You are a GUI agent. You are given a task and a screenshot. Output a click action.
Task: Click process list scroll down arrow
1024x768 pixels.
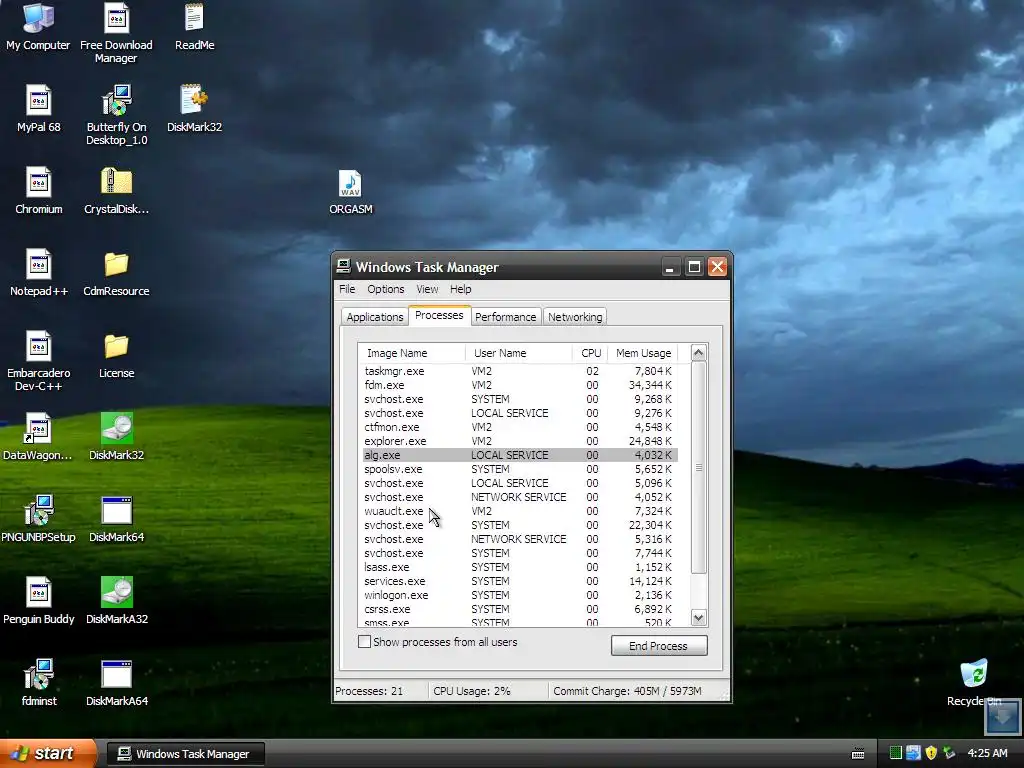(698, 618)
